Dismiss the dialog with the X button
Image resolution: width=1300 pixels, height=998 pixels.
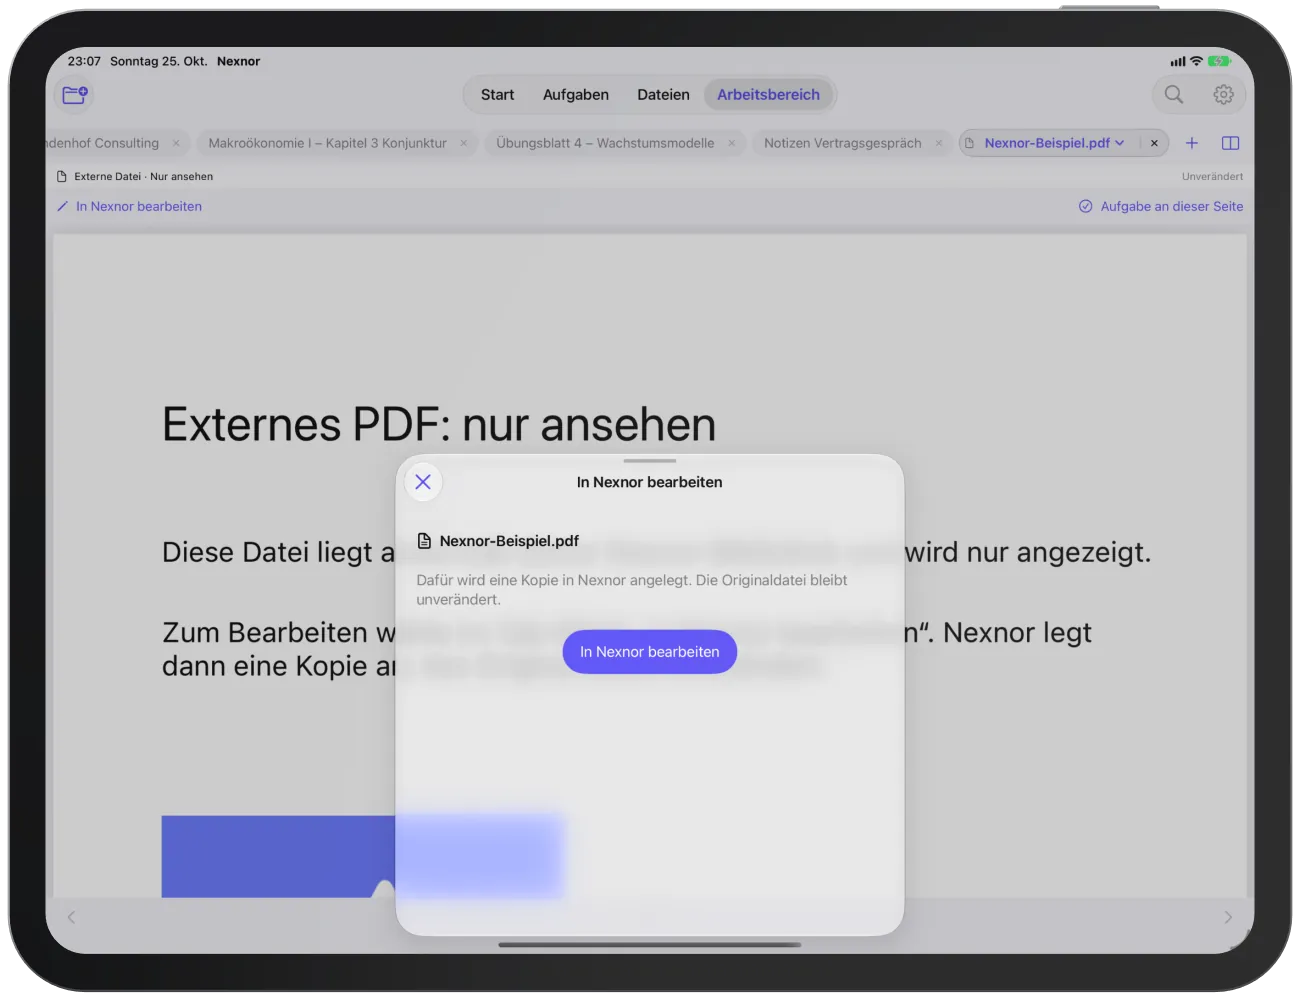coord(423,482)
